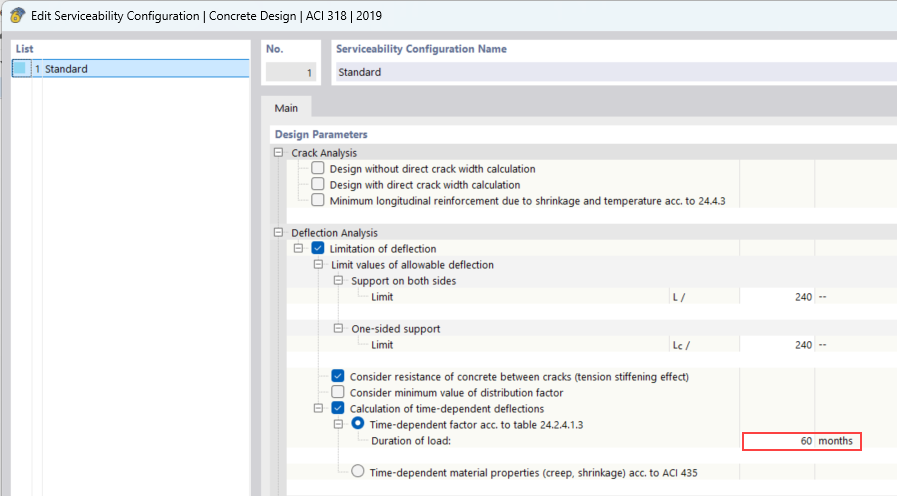Collapse the Crack Analysis section
Screen dimensions: 897x496
[x=278, y=153]
